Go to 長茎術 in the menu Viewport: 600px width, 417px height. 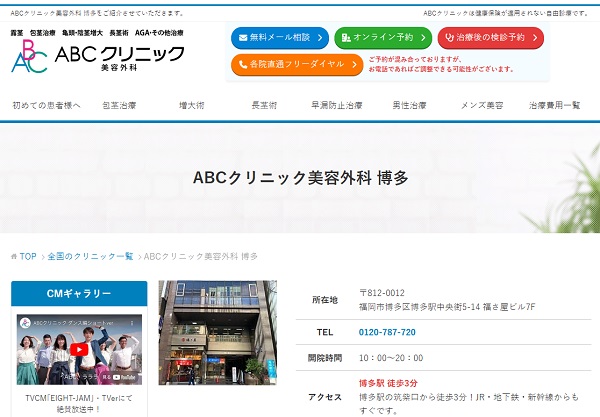point(264,105)
